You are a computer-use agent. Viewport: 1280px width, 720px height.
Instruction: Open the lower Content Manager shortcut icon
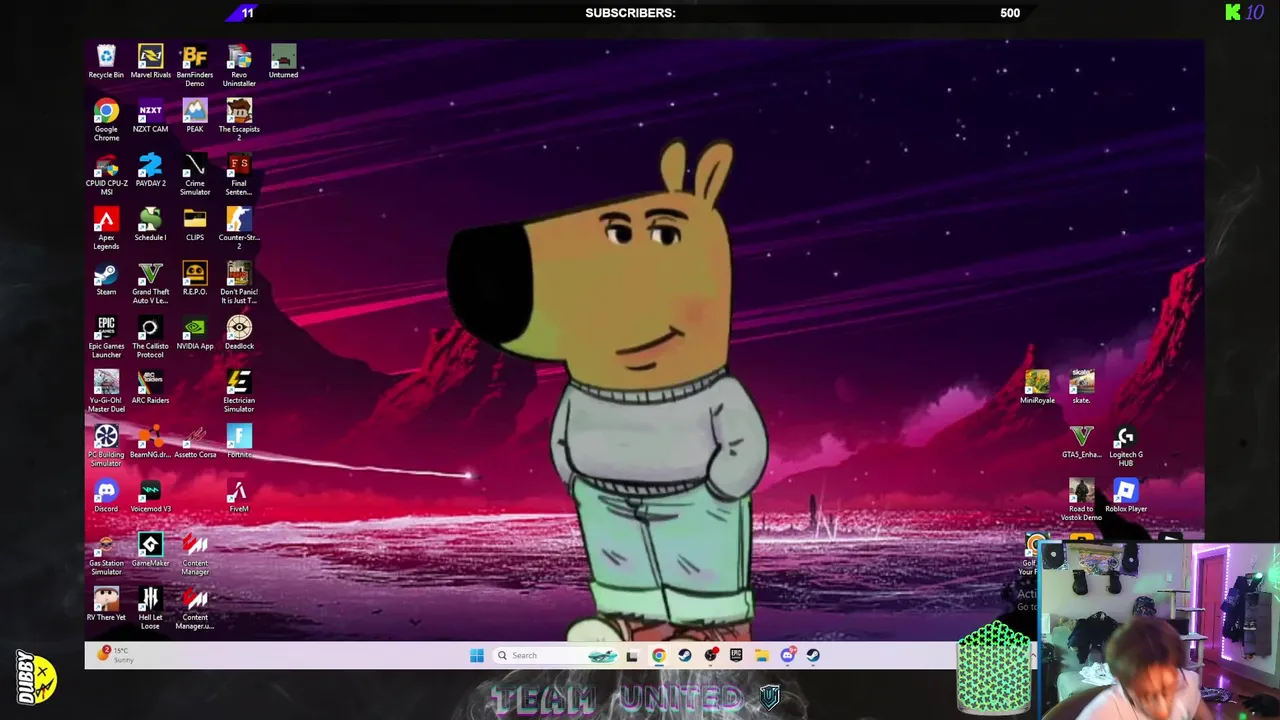195,608
